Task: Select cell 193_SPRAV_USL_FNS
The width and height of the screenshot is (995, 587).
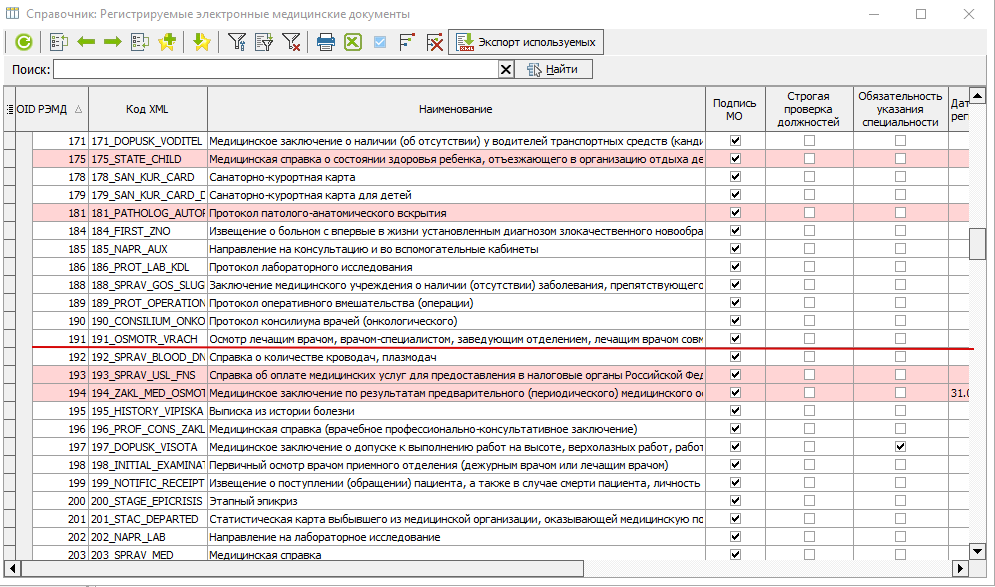Action: 148,375
